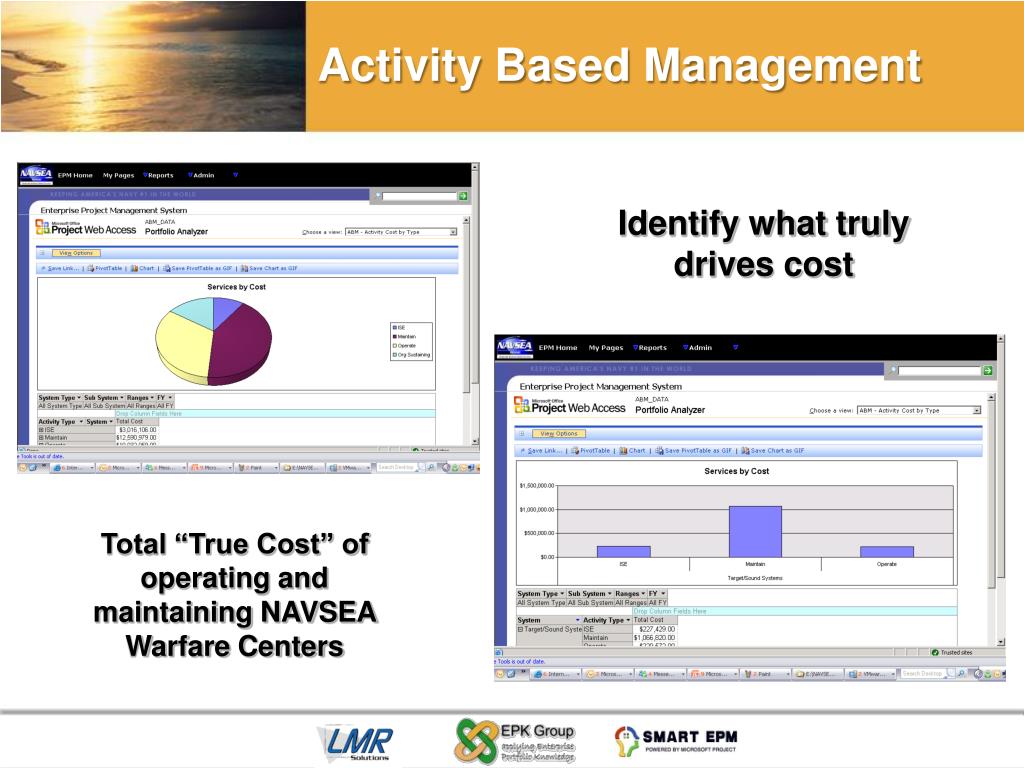Expand Maintain row in left pivot table
Image resolution: width=1024 pixels, height=768 pixels.
[41, 438]
